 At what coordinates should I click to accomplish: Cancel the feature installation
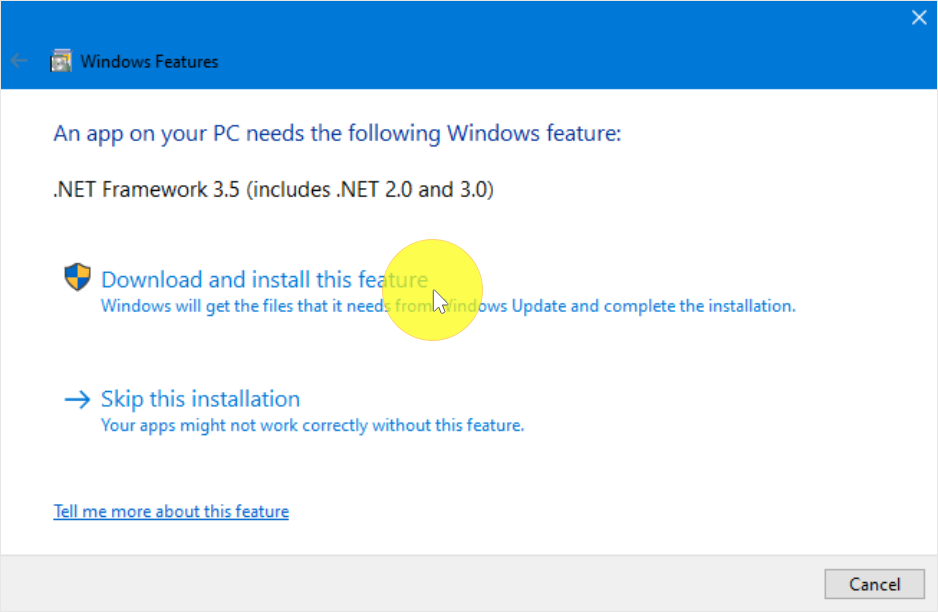(x=874, y=584)
